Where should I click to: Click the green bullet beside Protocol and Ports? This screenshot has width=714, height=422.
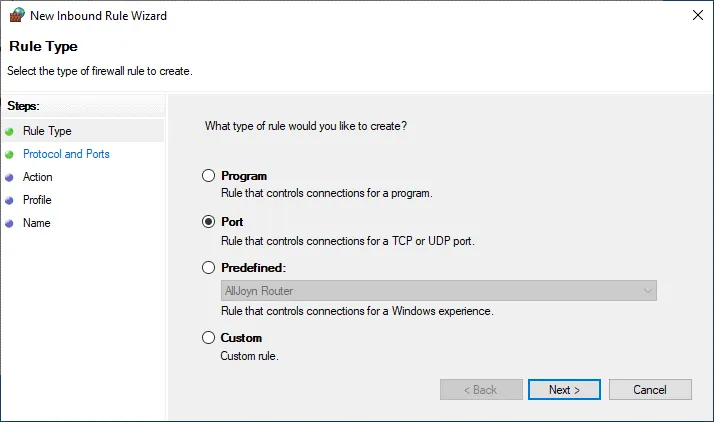[10, 154]
